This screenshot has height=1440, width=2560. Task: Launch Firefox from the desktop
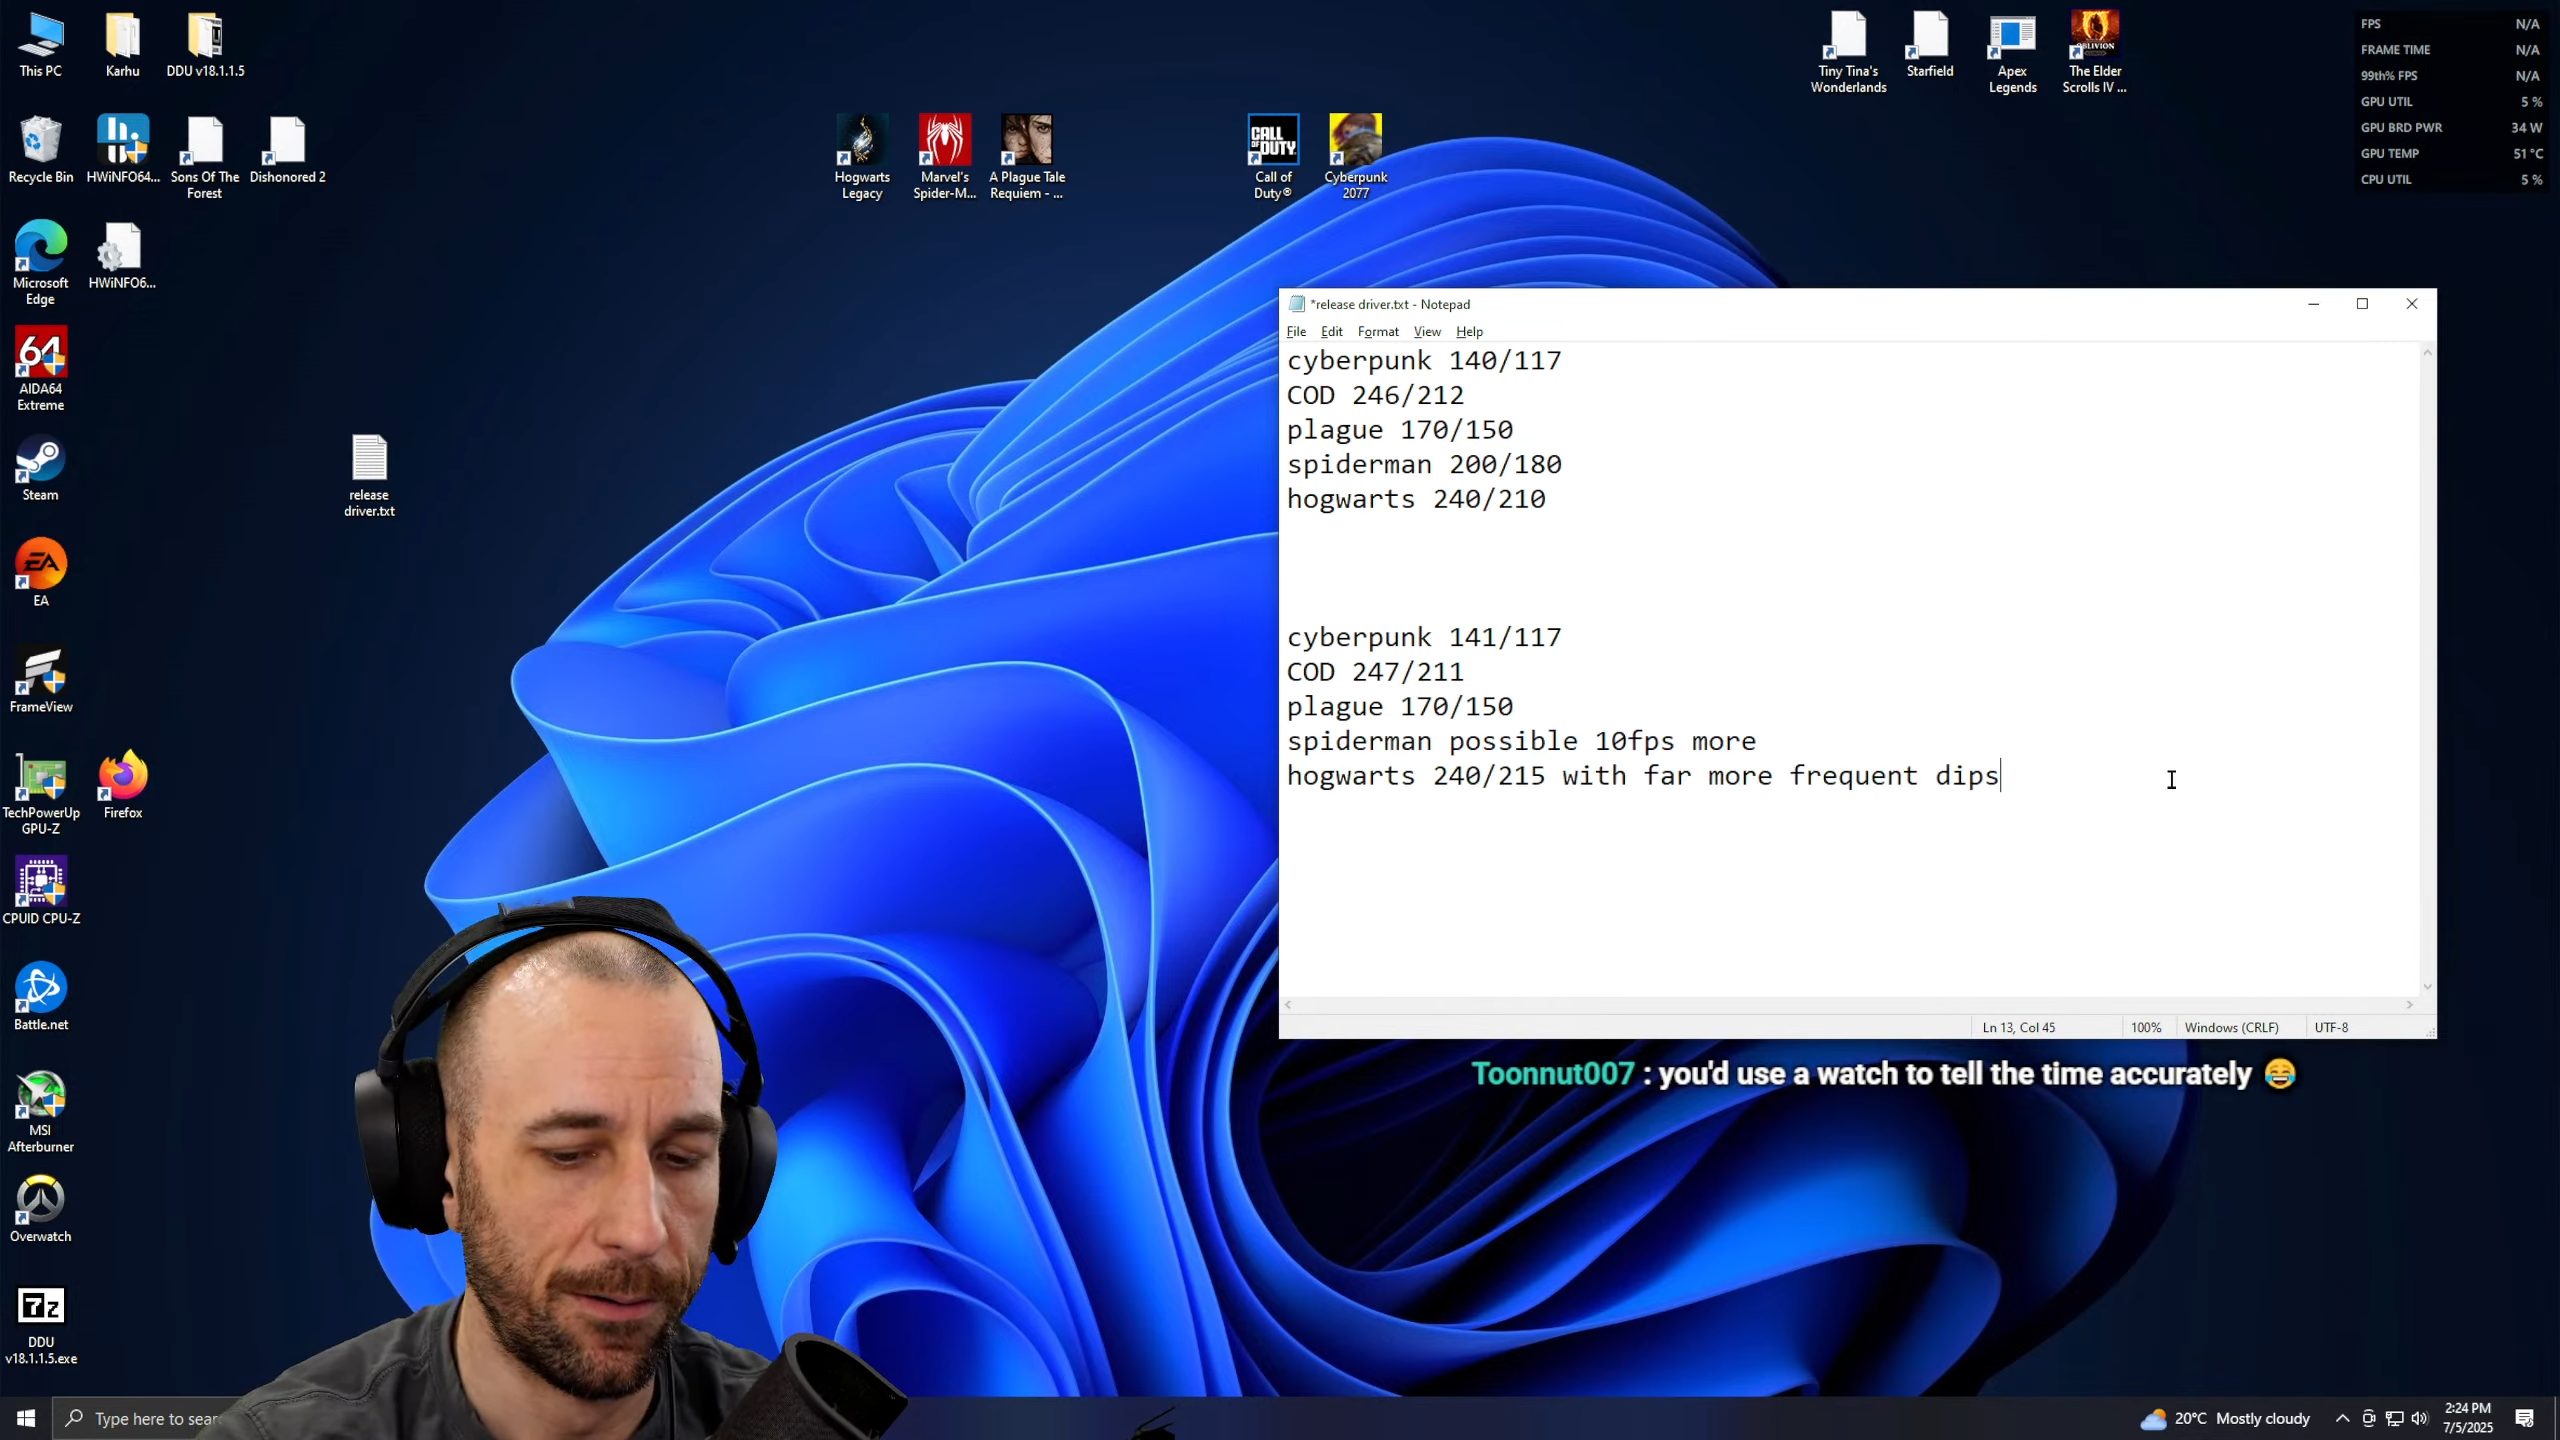tap(123, 785)
